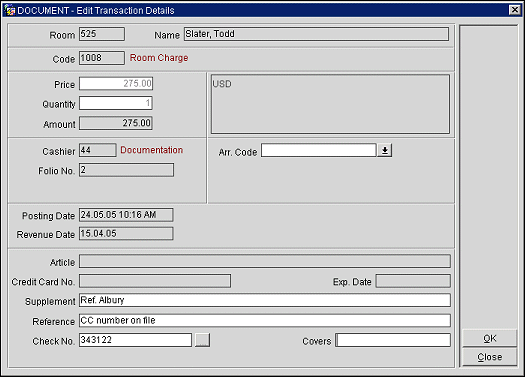Confirm changes with the OK button
The width and height of the screenshot is (525, 377).
pos(490,338)
